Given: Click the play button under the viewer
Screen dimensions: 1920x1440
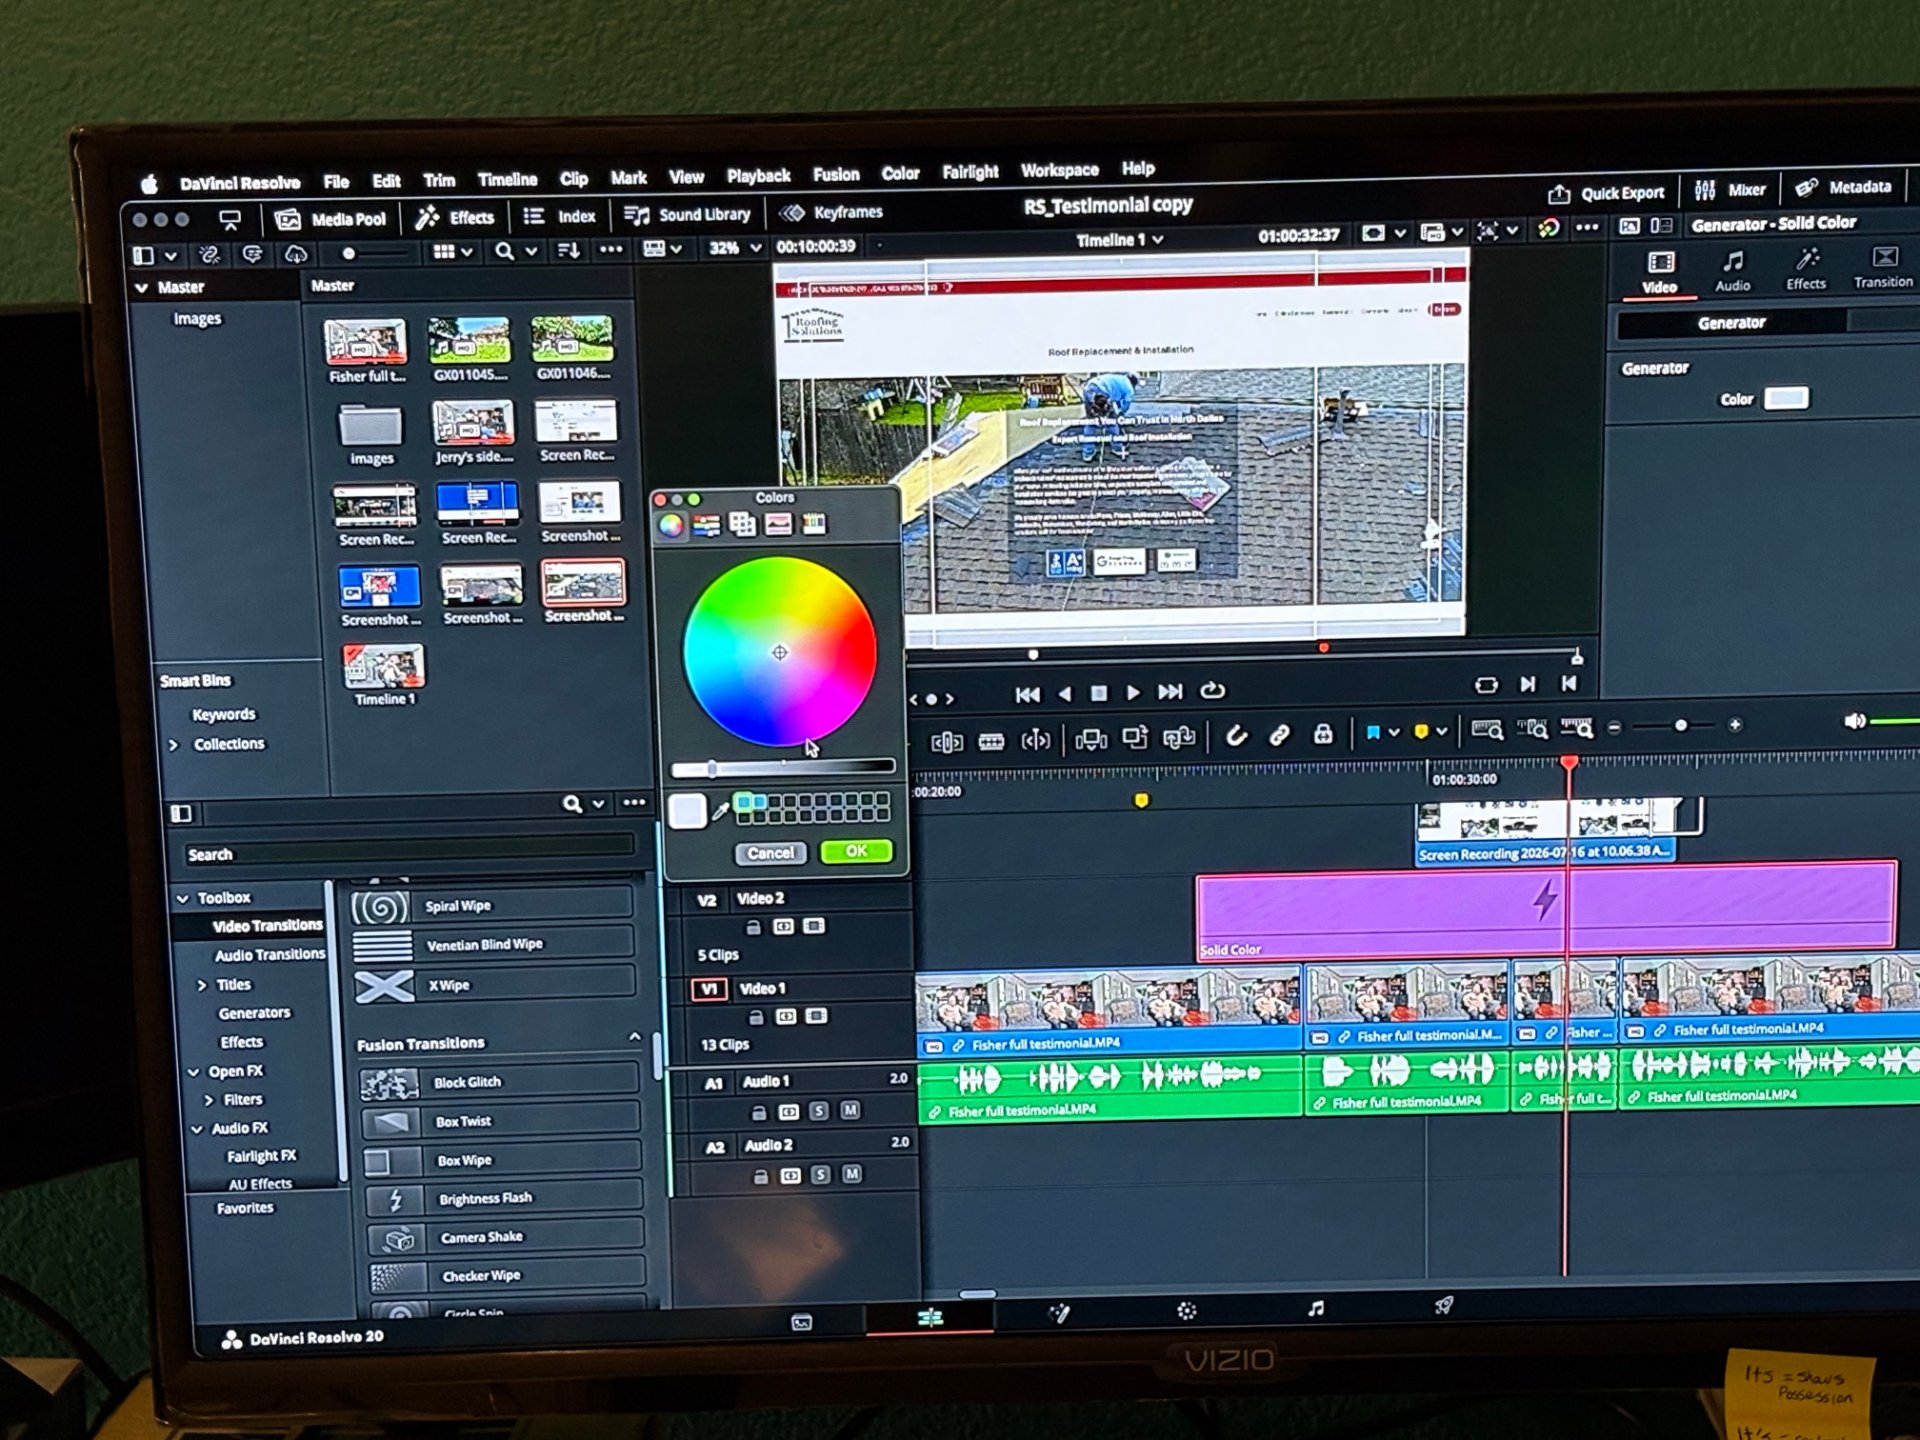Looking at the screenshot, I should tap(1133, 692).
